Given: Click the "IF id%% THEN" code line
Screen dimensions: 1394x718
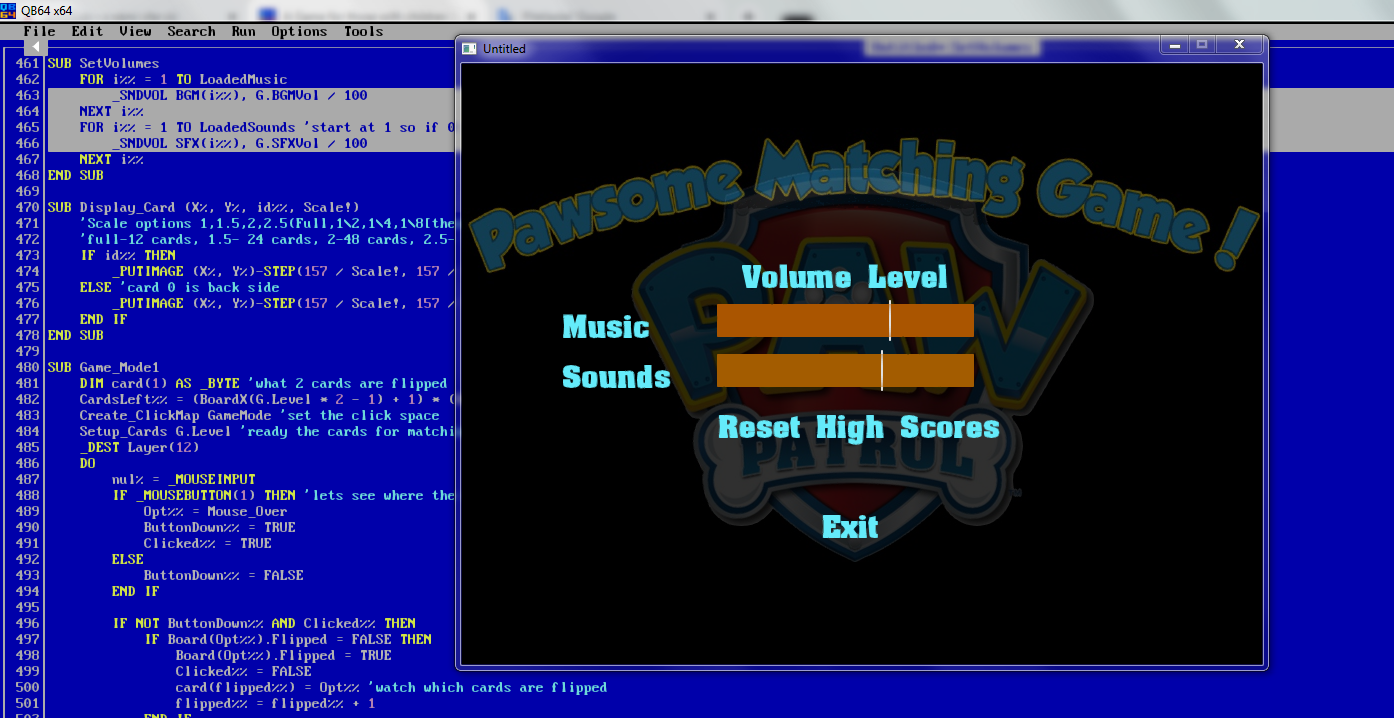Looking at the screenshot, I should pos(127,255).
